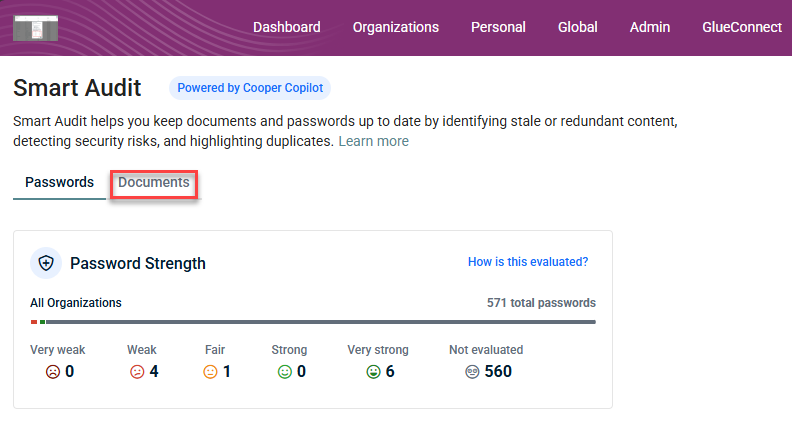Click the Fair rating face icon
The image size is (792, 422).
[210, 372]
